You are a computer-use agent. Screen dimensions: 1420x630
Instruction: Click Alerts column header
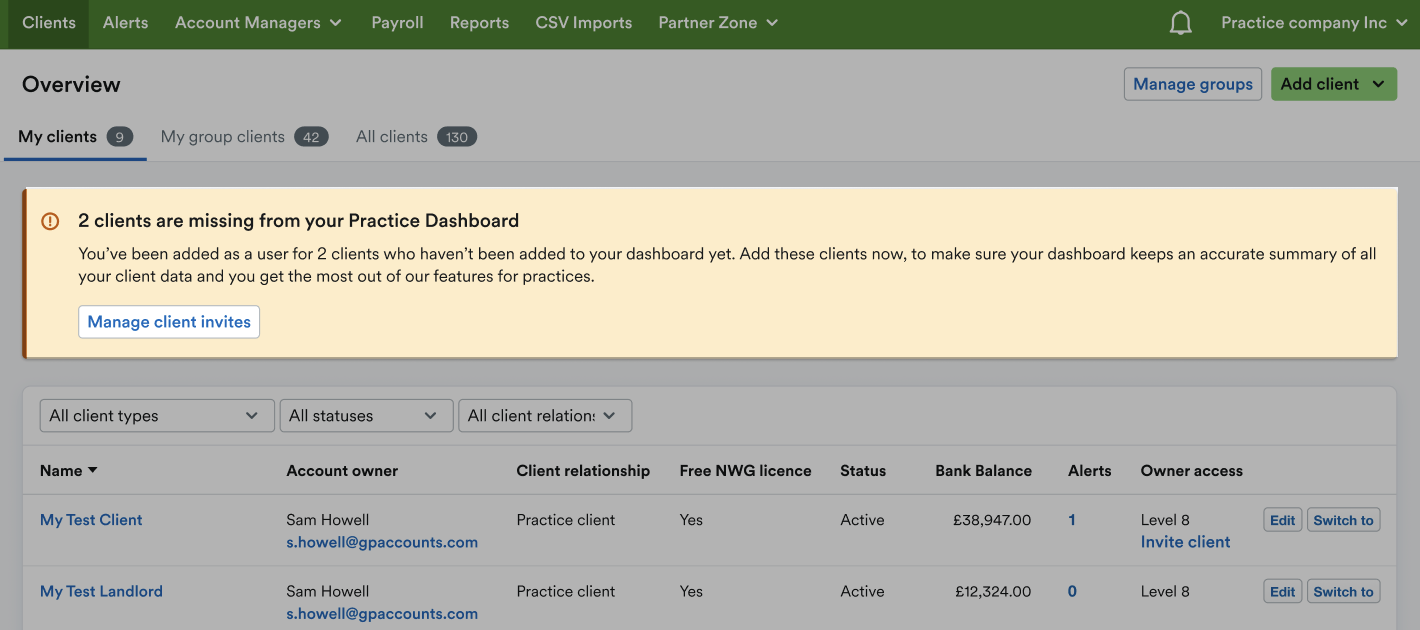pyautogui.click(x=1090, y=470)
